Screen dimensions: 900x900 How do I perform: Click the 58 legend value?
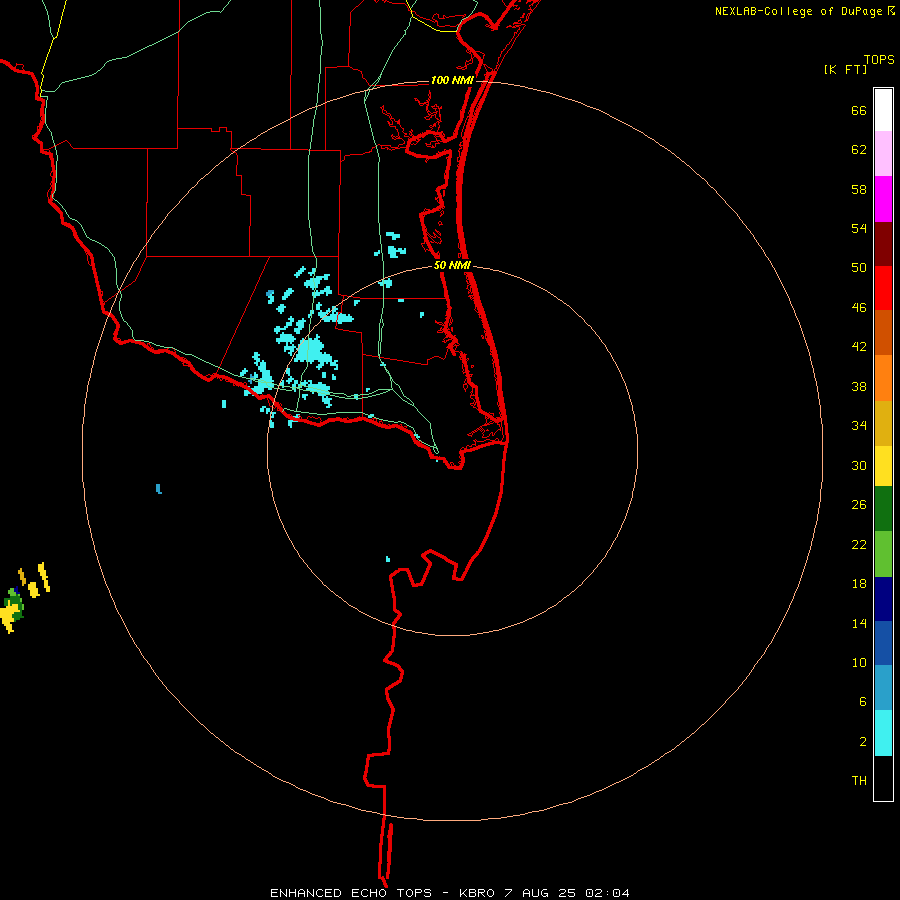coord(859,189)
